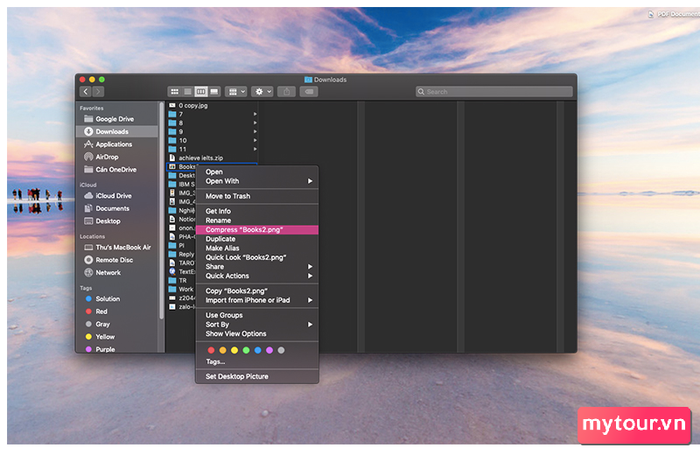Open the gear Action dropdown menu
This screenshot has width=700, height=455.
263,91
